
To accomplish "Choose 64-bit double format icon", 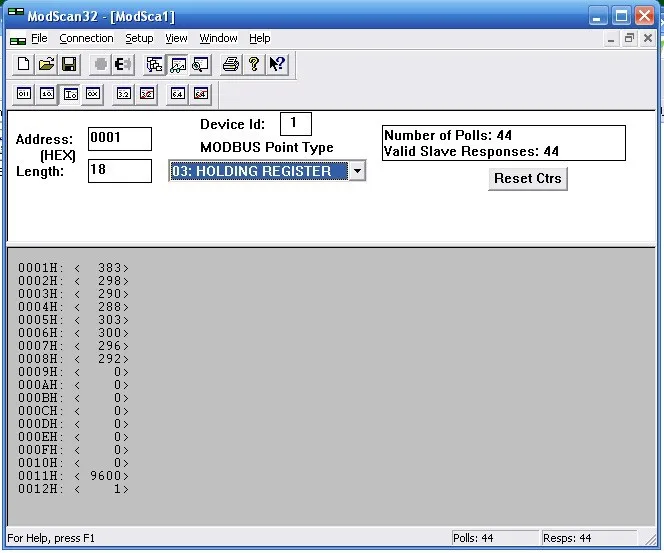I will (177, 94).
